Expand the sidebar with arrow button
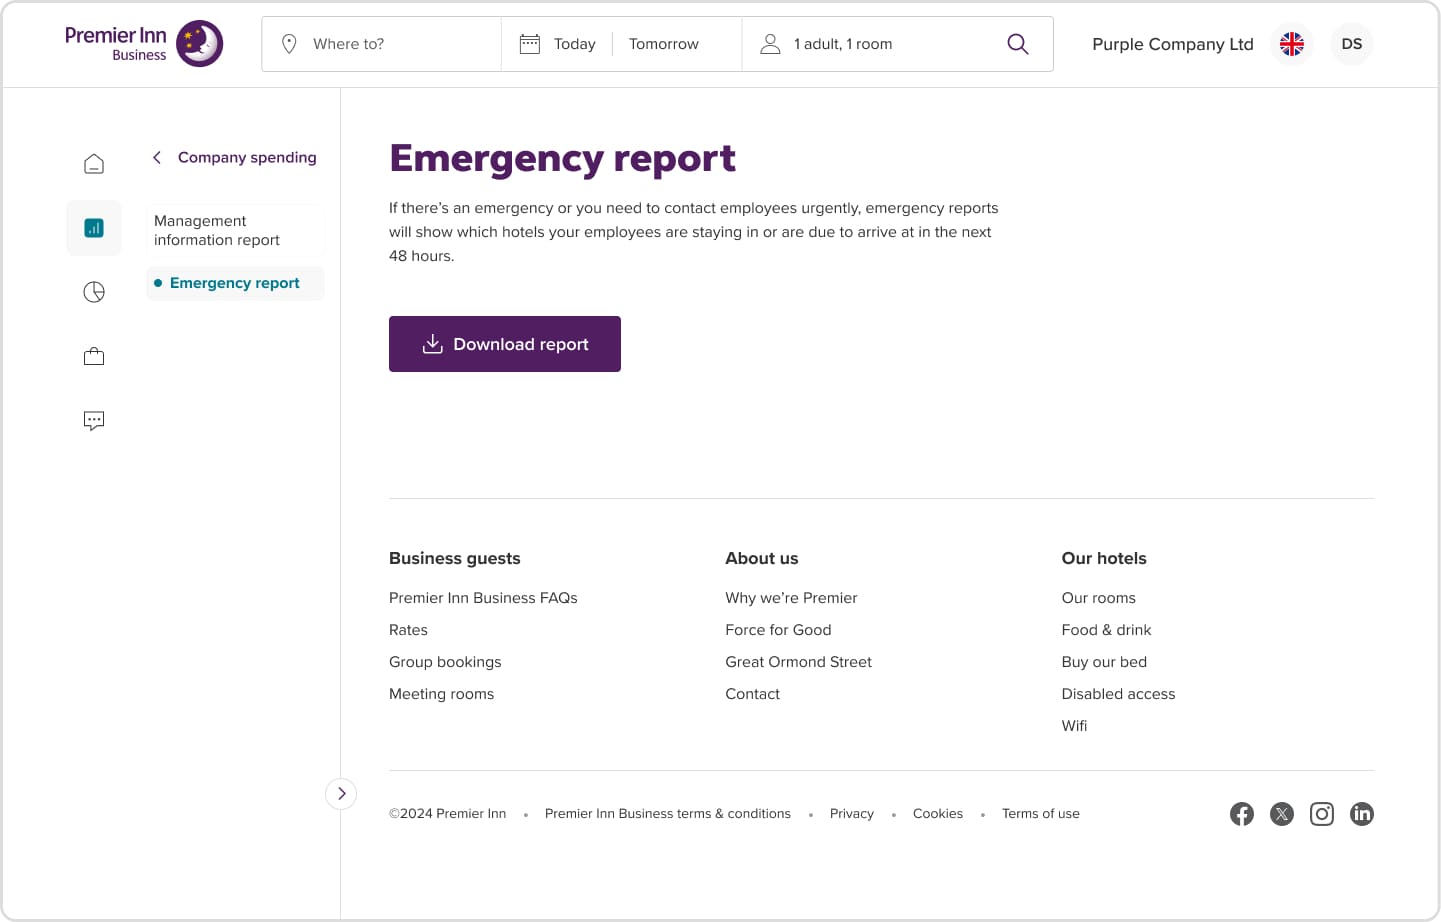Screen dimensions: 1441x922 click(x=341, y=794)
